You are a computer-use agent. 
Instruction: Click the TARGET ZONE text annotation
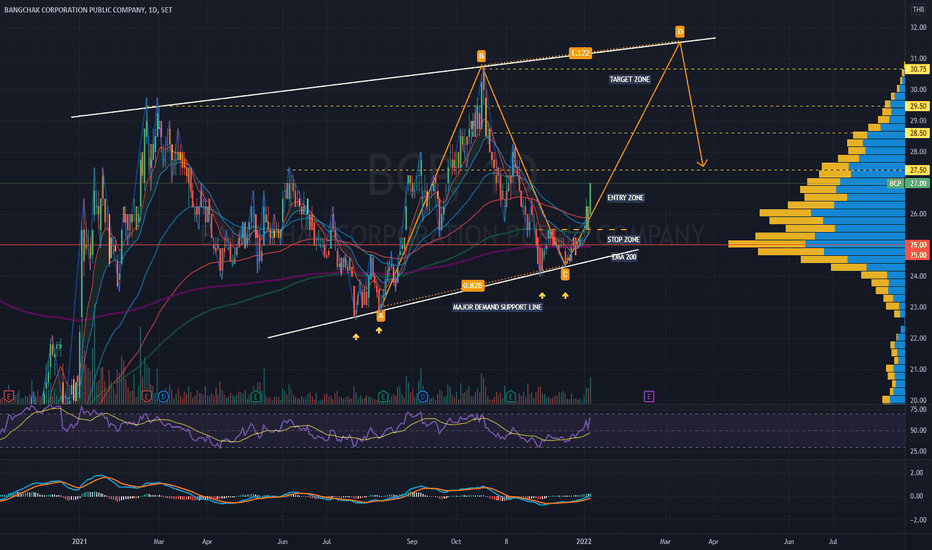[x=629, y=79]
